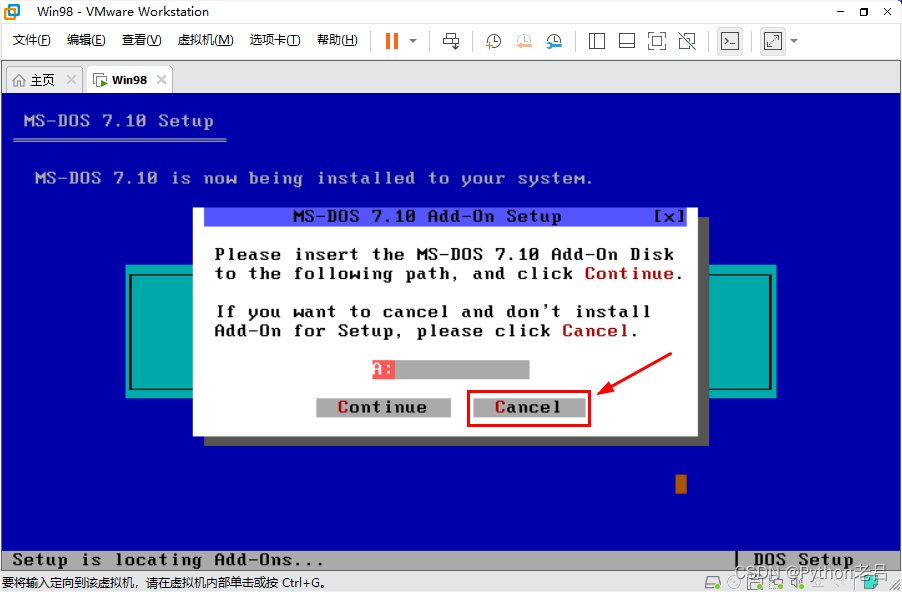Open the 帮助(H) menu
Viewport: 902px width, 592px height.
click(x=337, y=40)
